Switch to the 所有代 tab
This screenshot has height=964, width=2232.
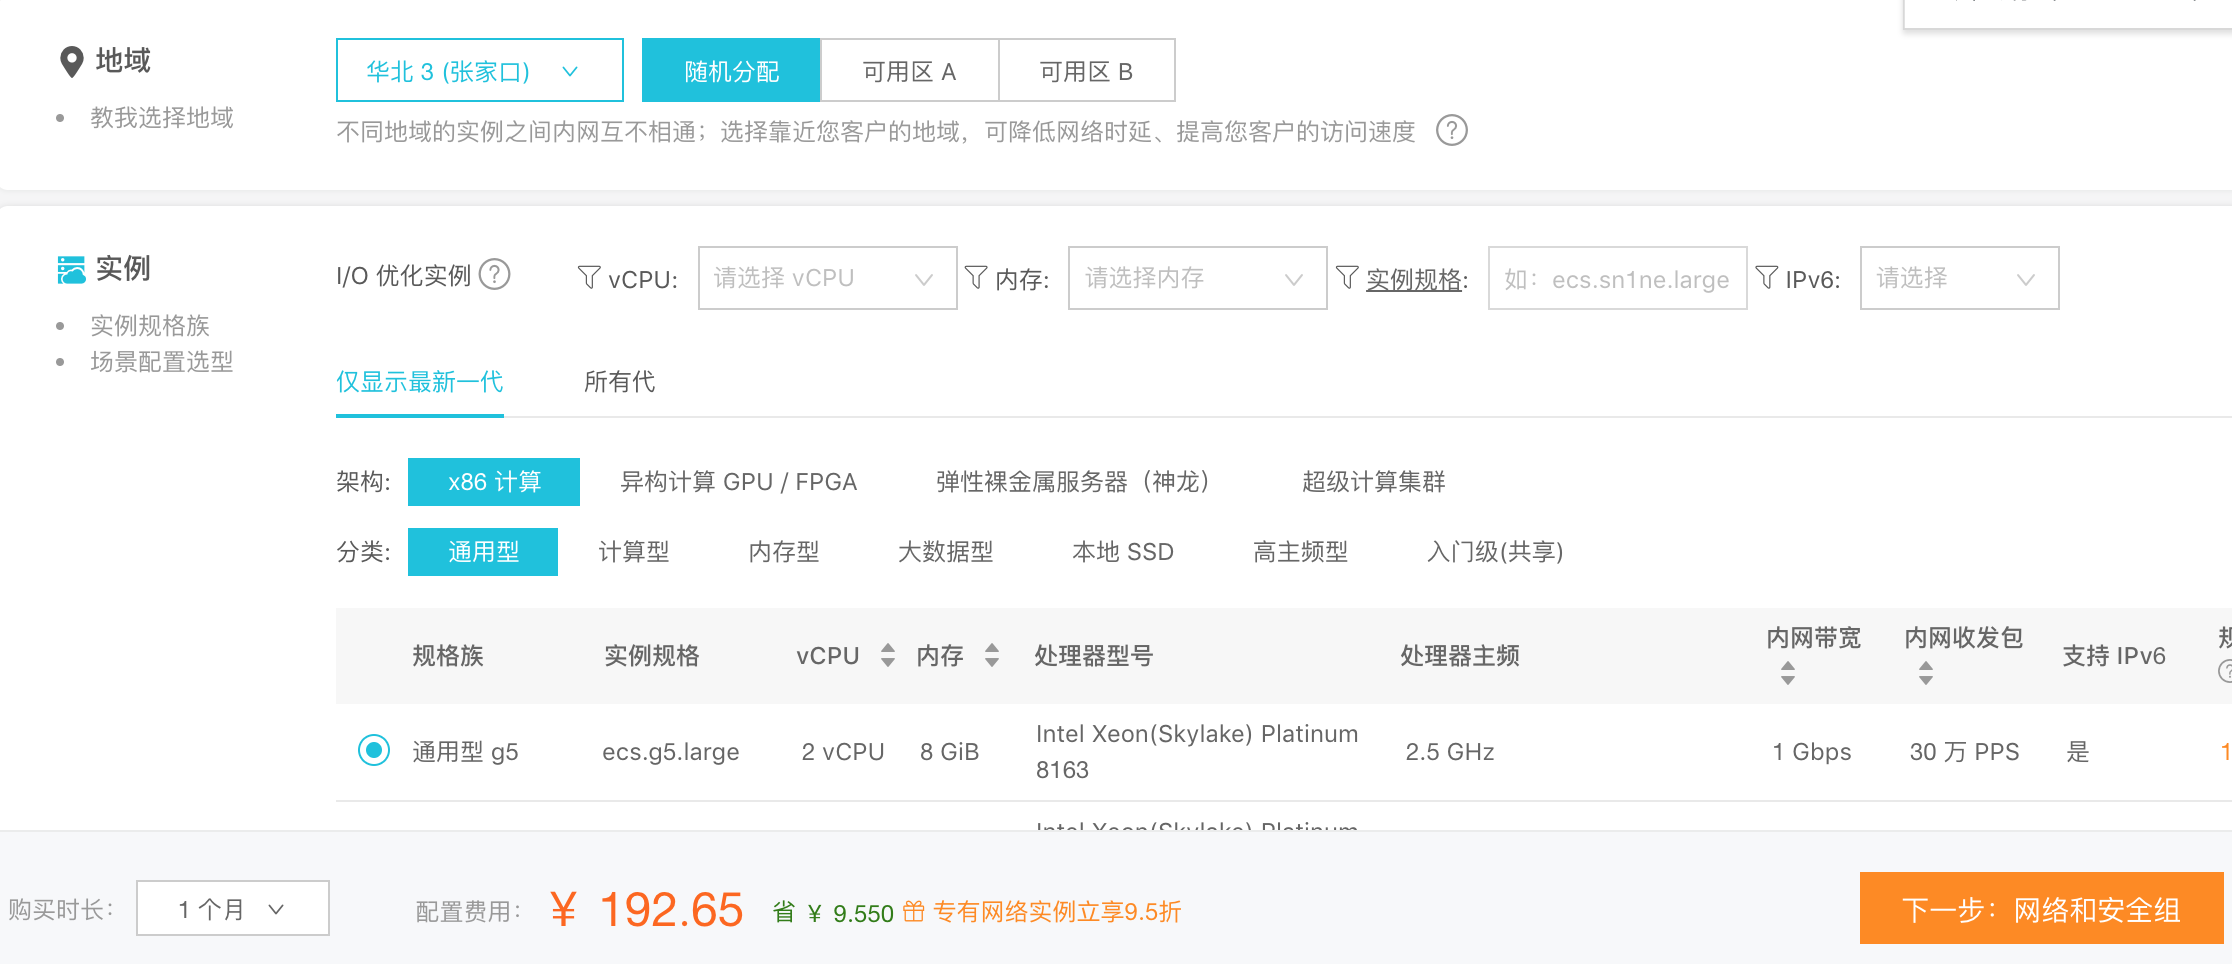(619, 382)
